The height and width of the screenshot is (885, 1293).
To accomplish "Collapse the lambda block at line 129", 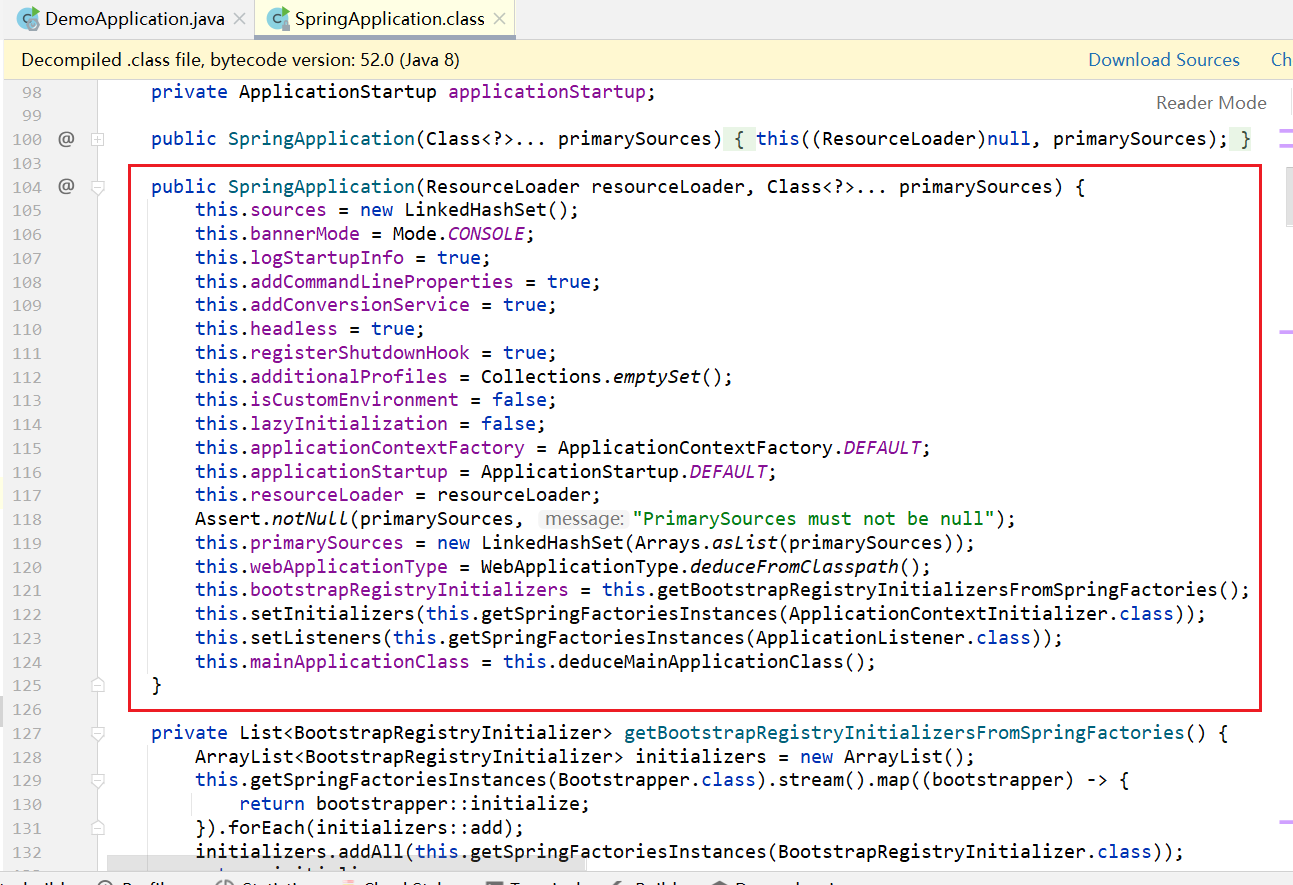I will click(98, 780).
